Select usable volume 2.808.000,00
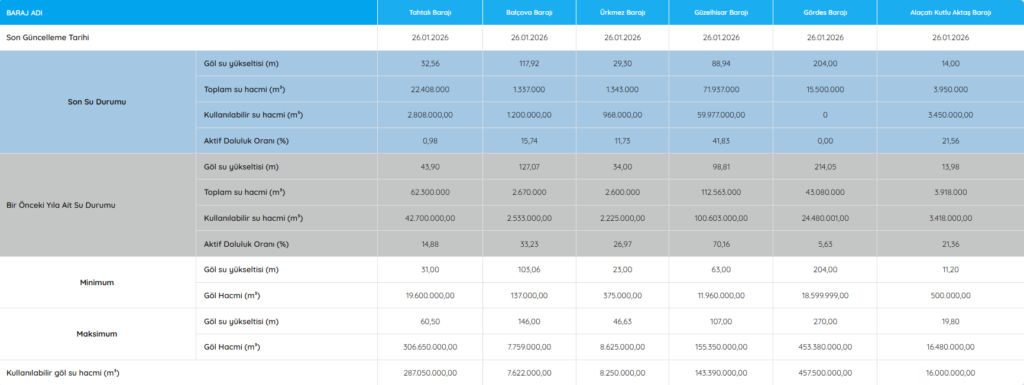 coord(430,116)
